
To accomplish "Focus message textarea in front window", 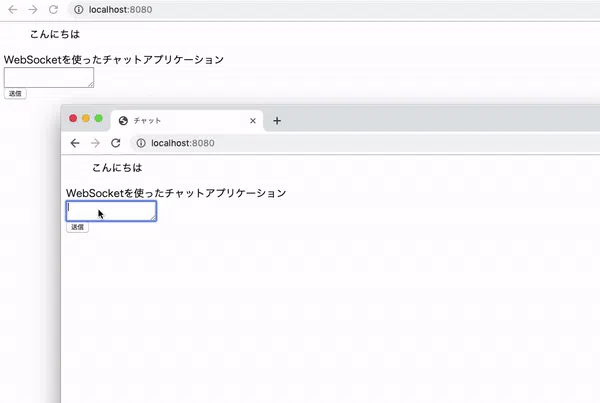I will 111,211.
